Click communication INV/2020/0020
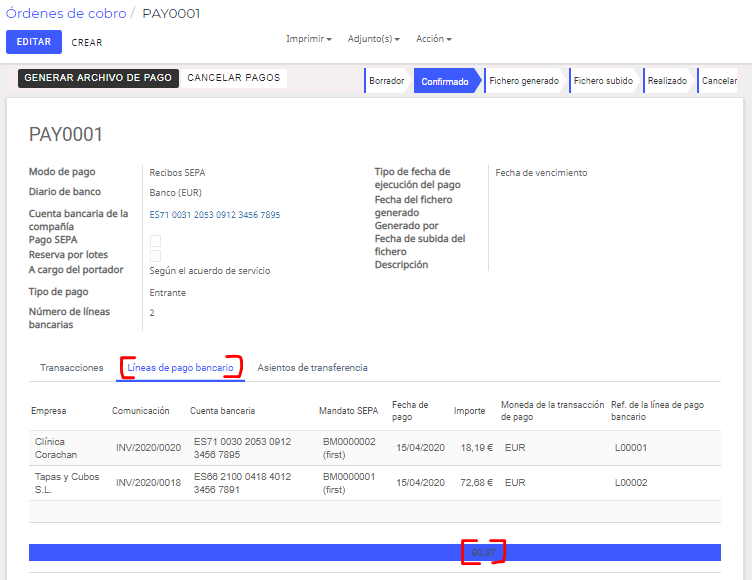Image resolution: width=752 pixels, height=580 pixels. (x=148, y=448)
